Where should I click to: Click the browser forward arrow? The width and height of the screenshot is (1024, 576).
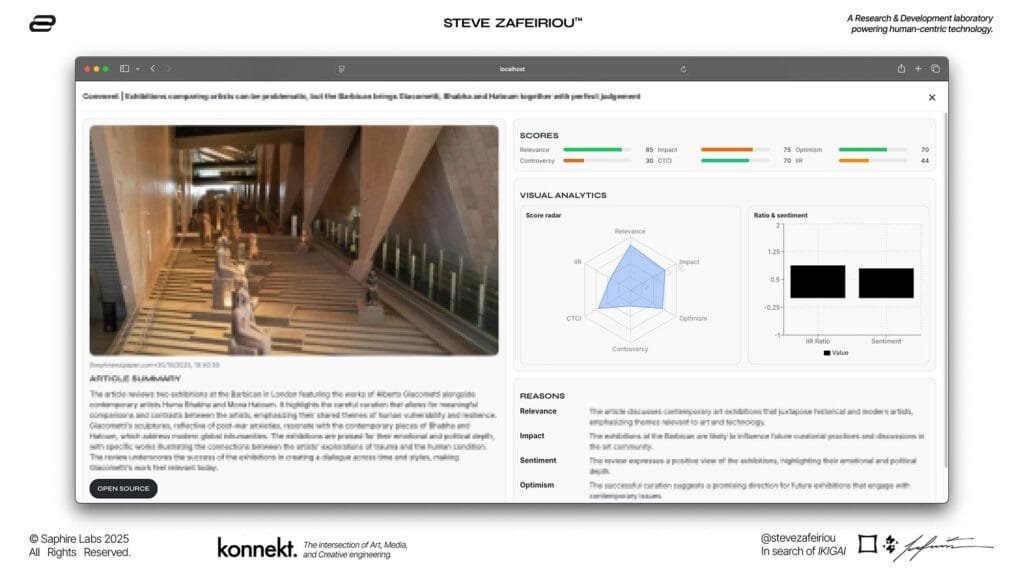168,69
